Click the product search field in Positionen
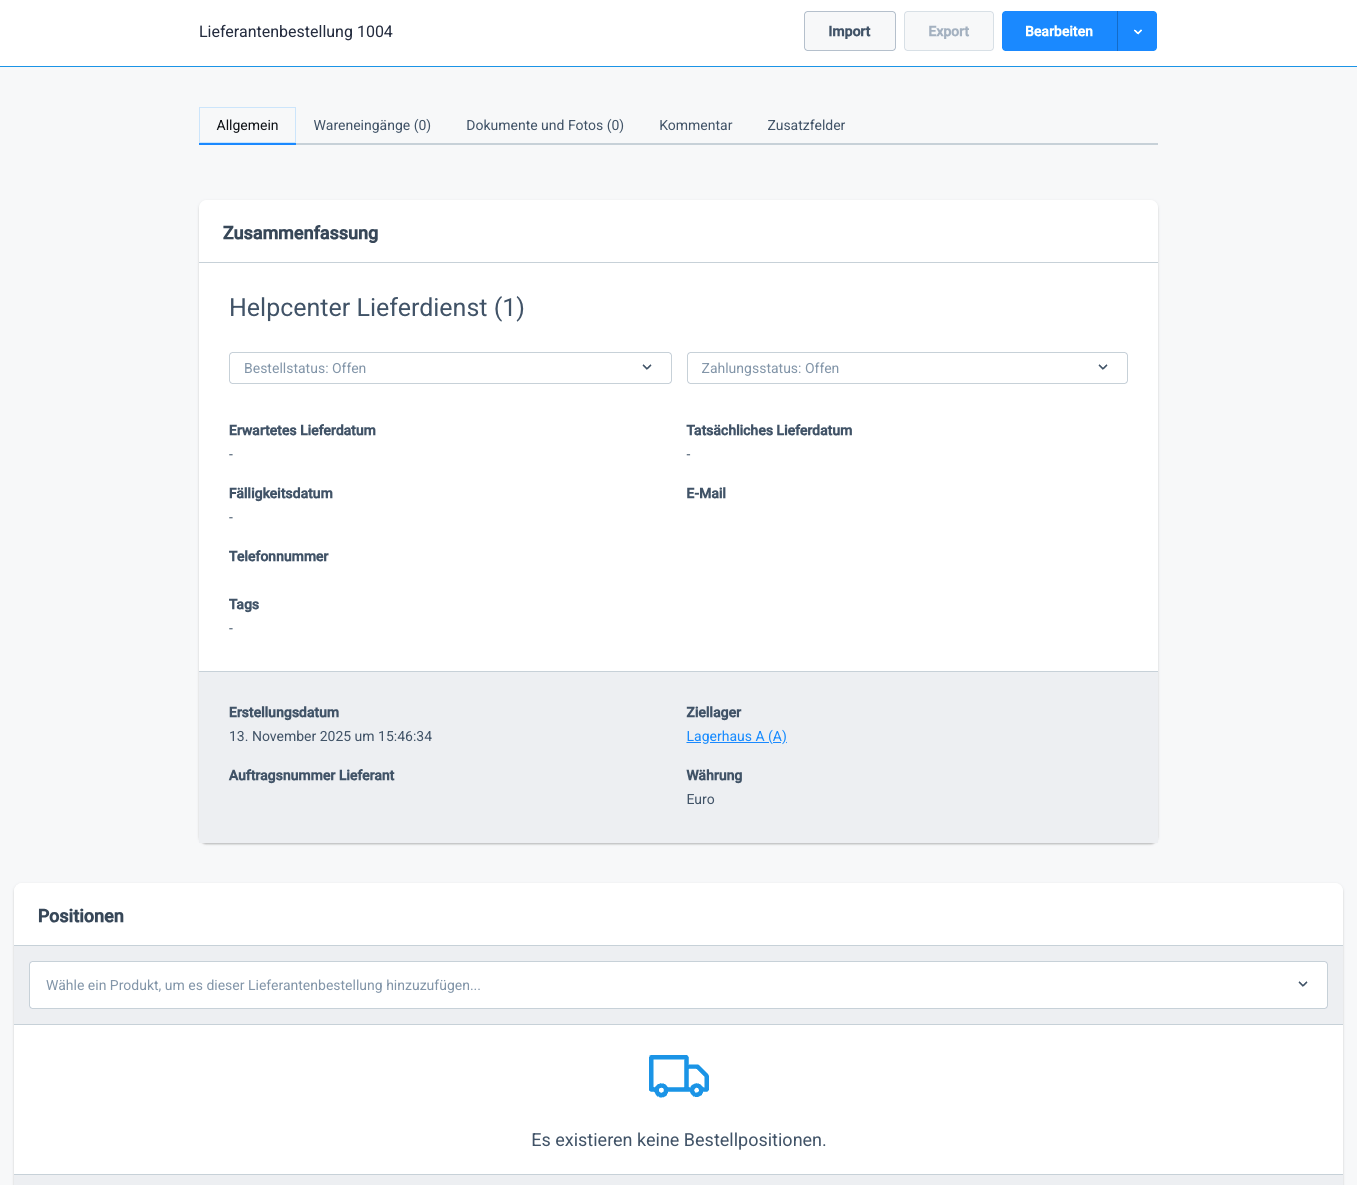1357x1185 pixels. pyautogui.click(x=660, y=985)
